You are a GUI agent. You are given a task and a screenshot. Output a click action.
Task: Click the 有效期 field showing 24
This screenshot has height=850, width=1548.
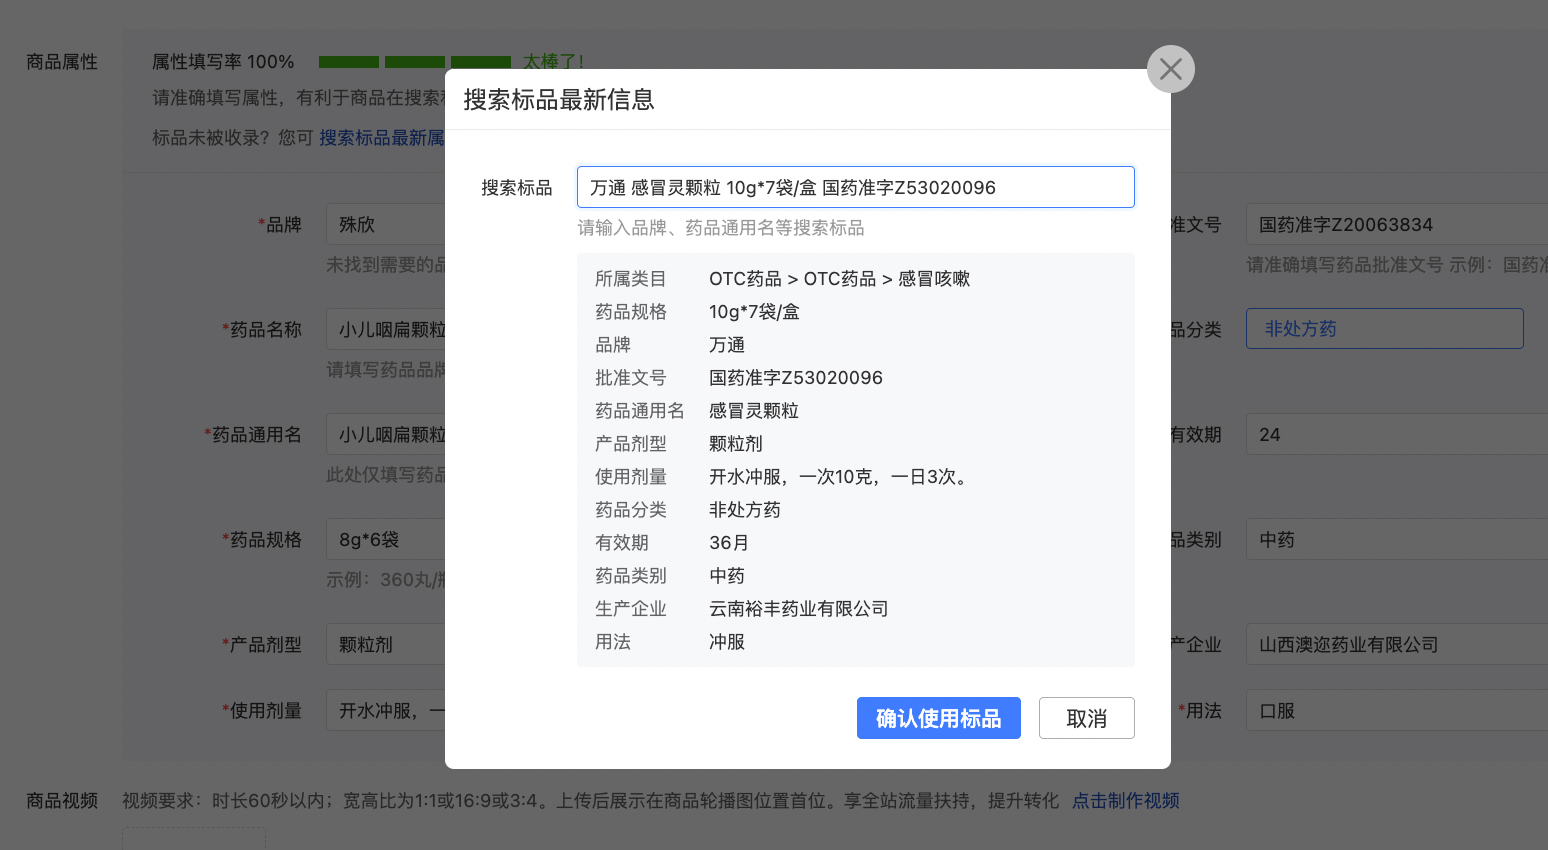(1397, 434)
